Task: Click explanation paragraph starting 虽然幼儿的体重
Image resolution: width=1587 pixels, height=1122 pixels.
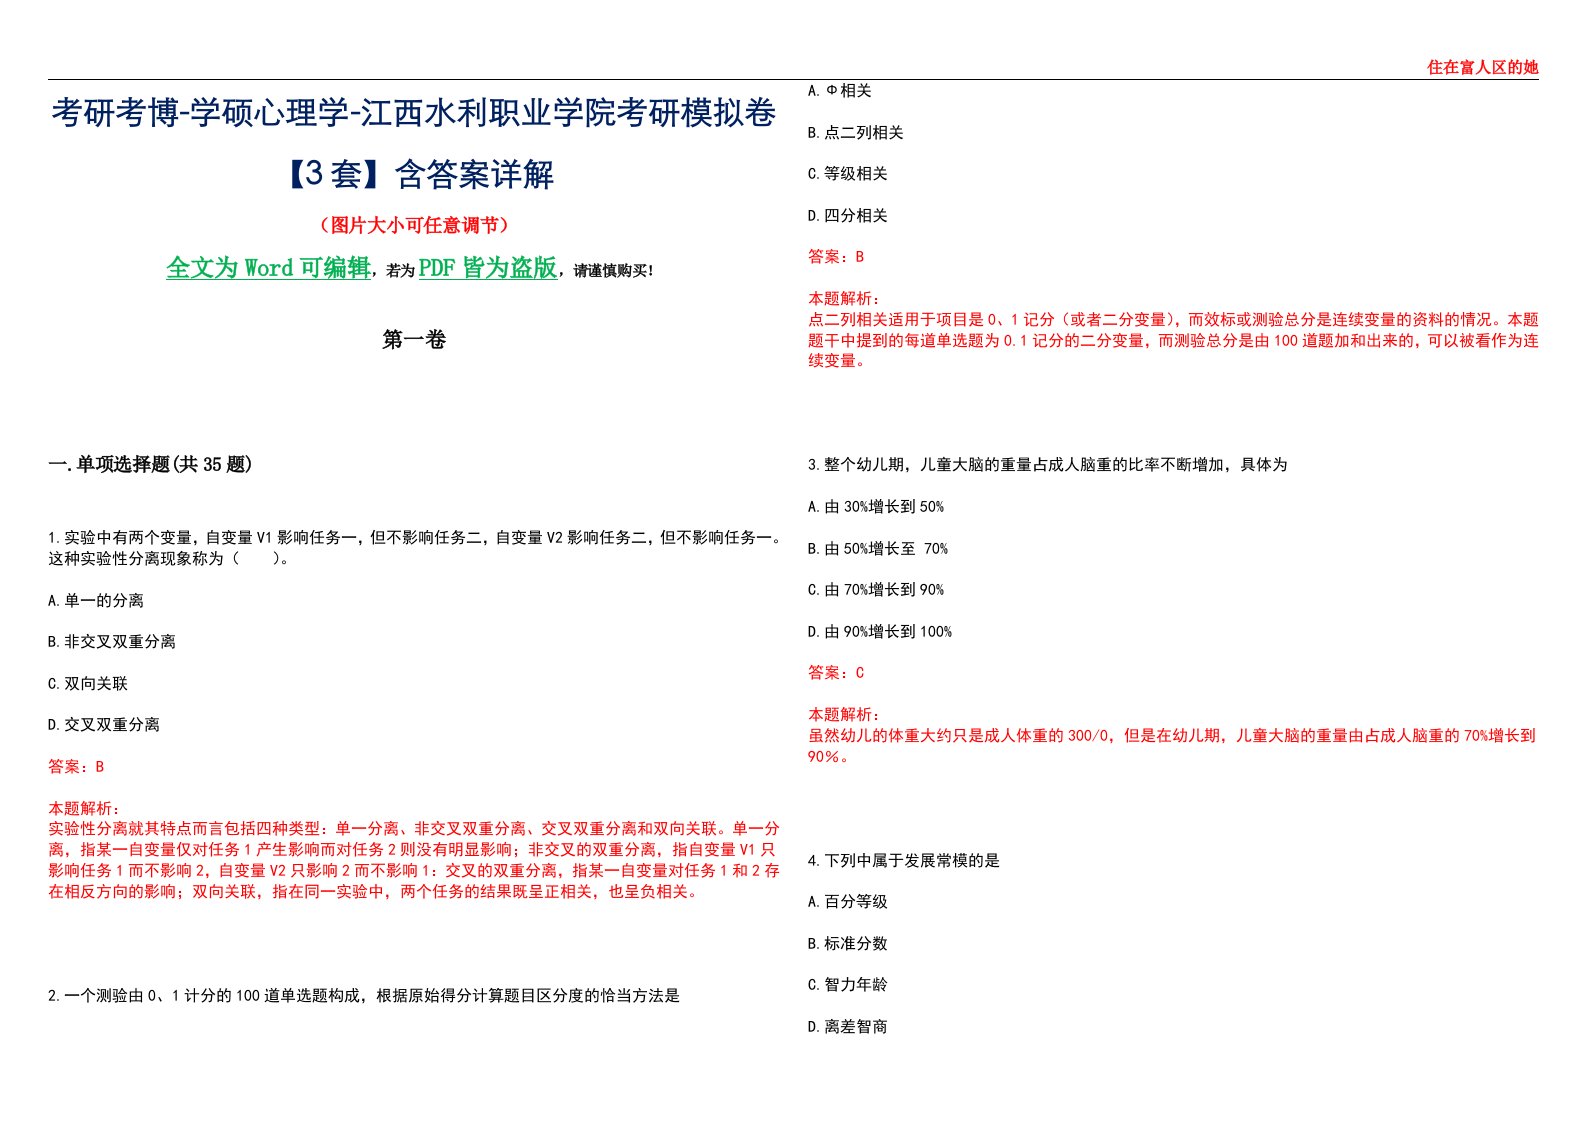Action: (1172, 746)
